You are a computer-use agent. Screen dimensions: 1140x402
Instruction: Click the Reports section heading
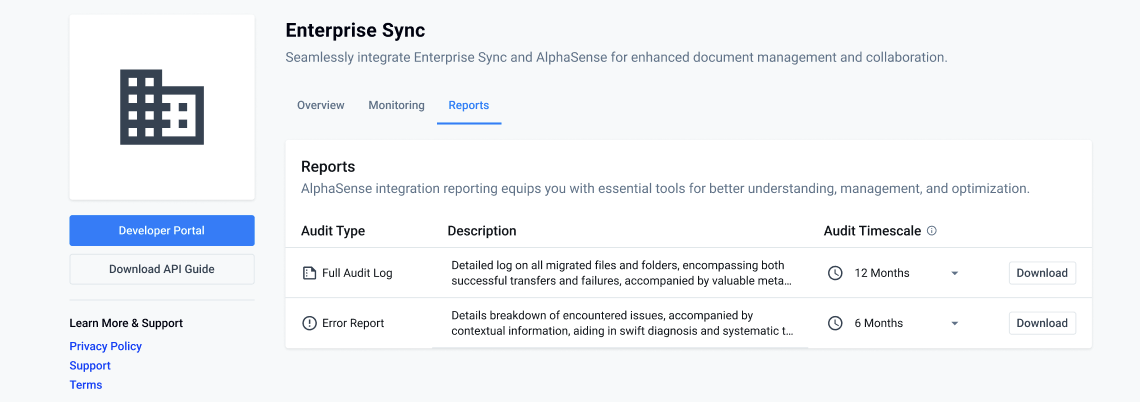click(x=328, y=167)
